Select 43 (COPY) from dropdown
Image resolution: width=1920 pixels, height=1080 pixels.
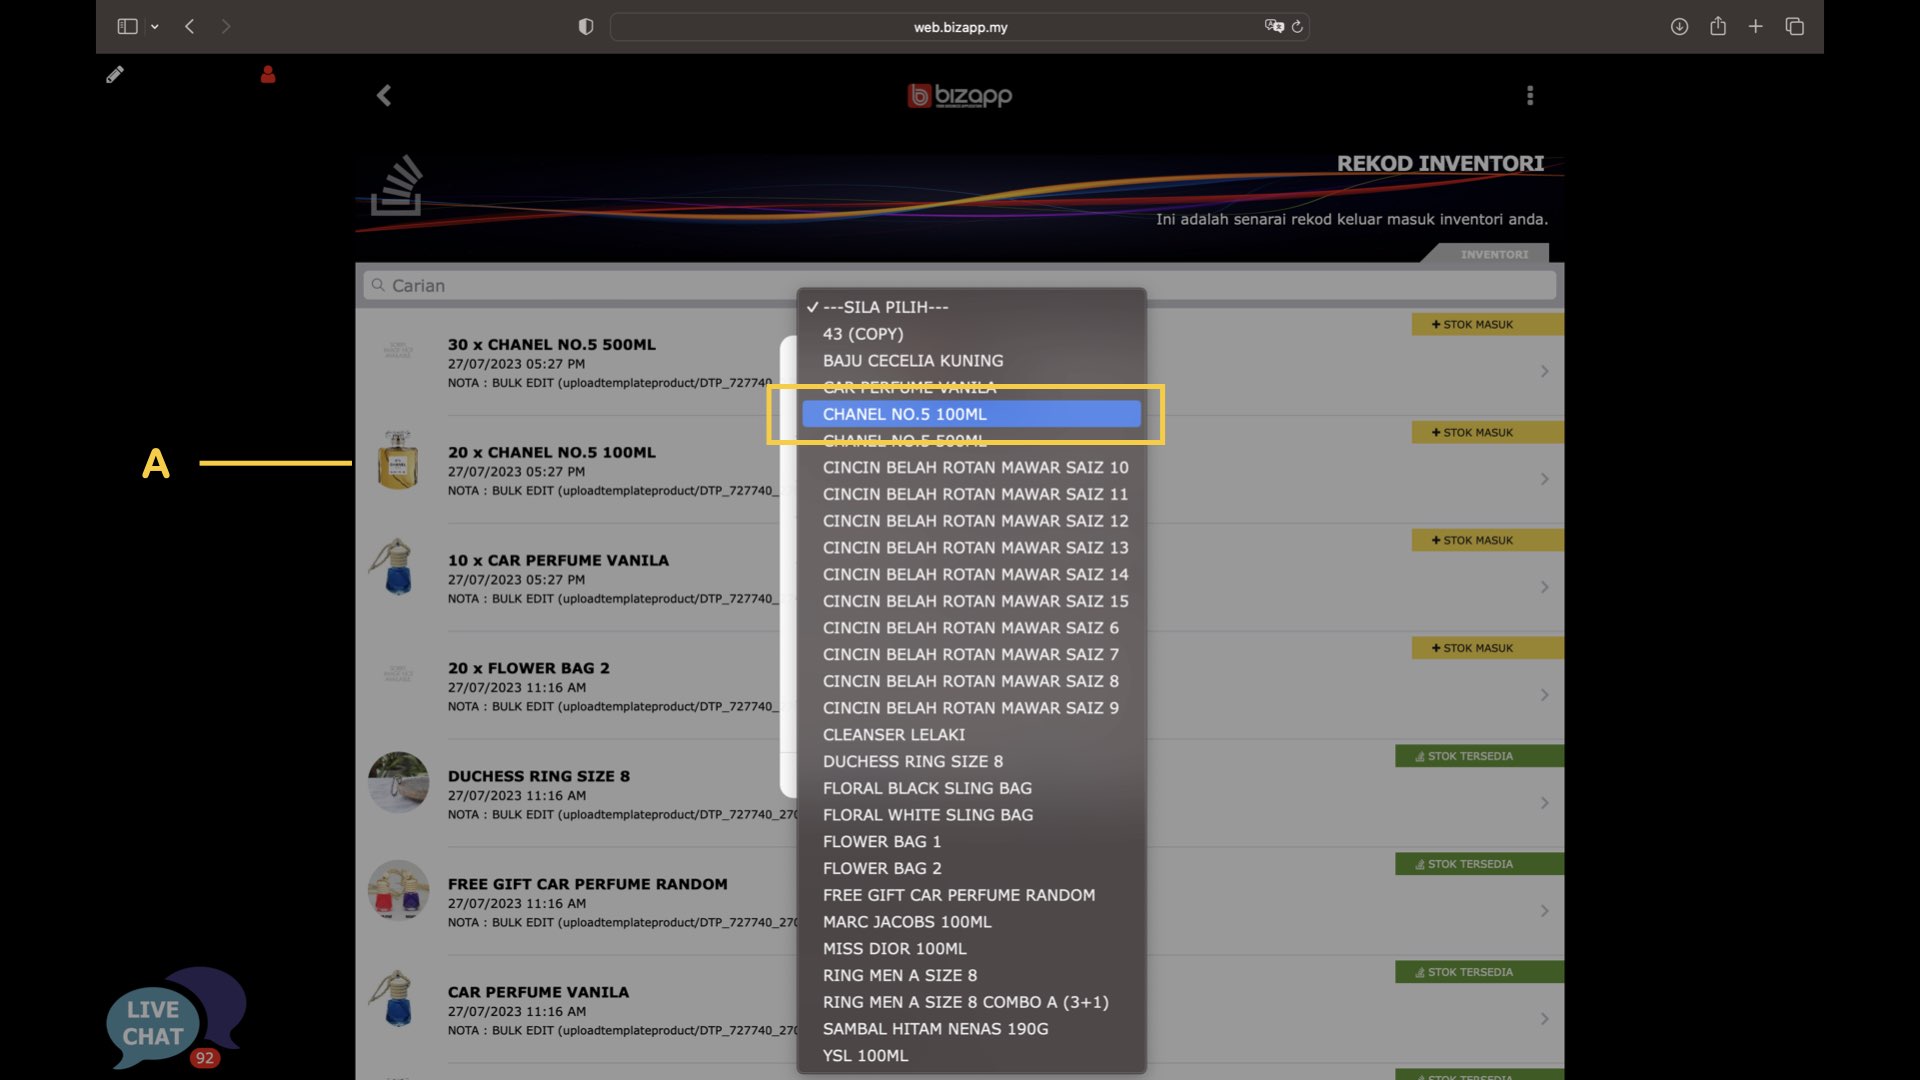972,334
